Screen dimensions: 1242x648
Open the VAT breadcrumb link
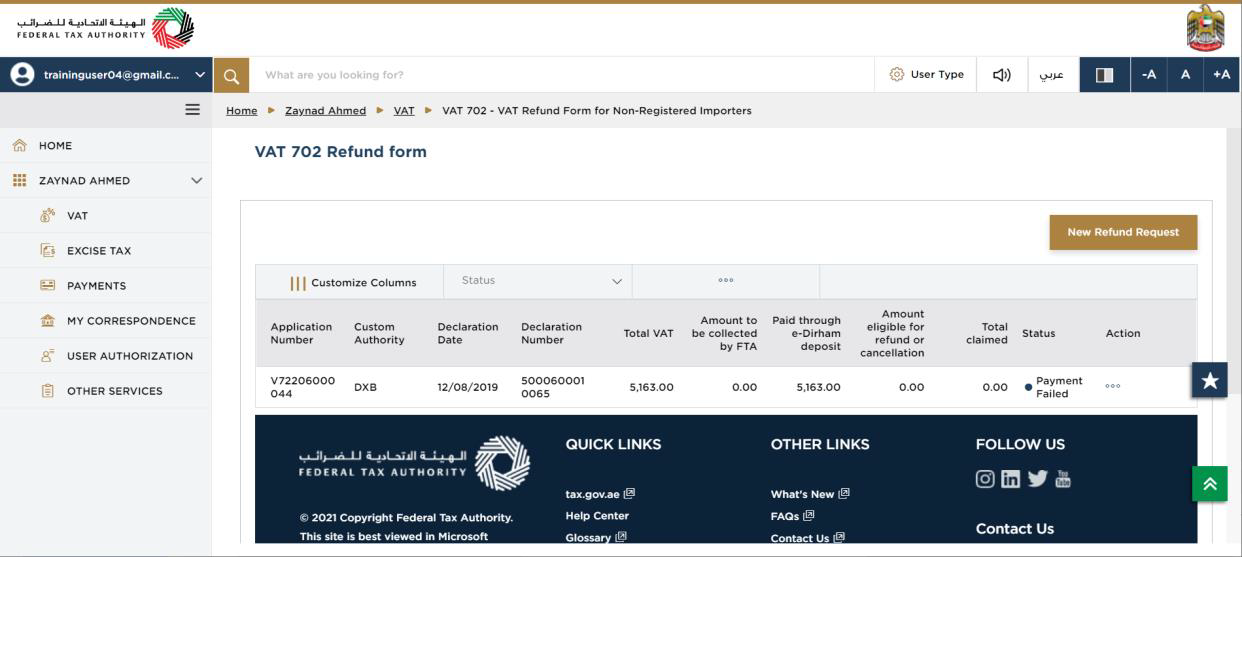click(x=404, y=111)
